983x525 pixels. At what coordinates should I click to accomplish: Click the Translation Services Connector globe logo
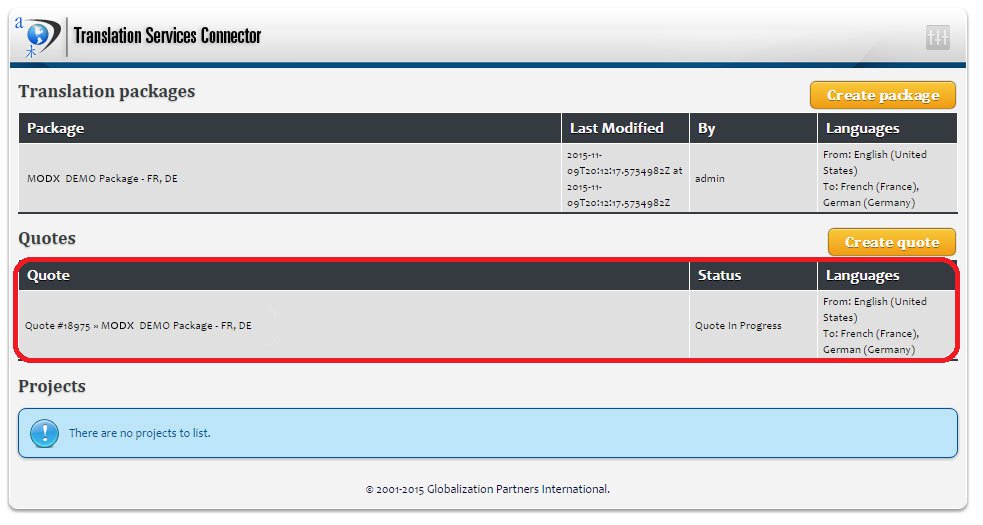pyautogui.click(x=38, y=37)
